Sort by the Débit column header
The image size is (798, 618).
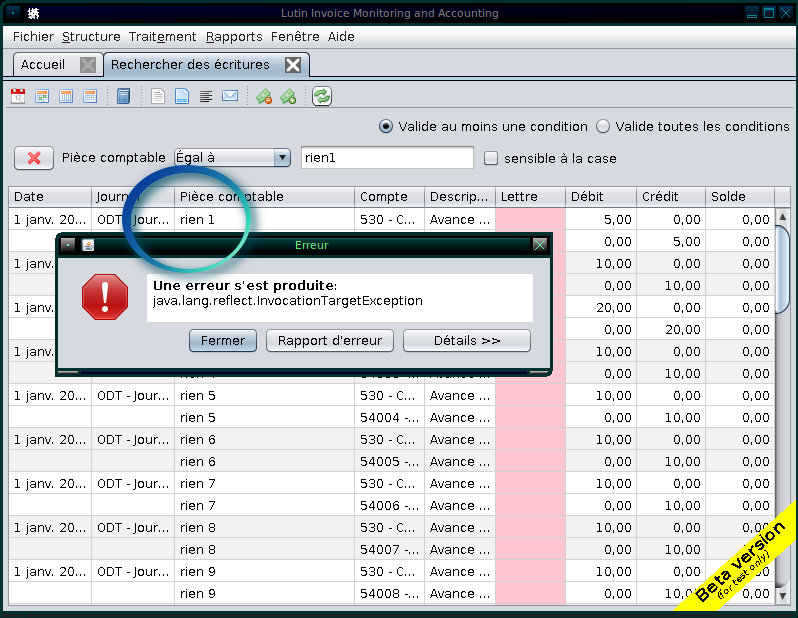click(601, 196)
